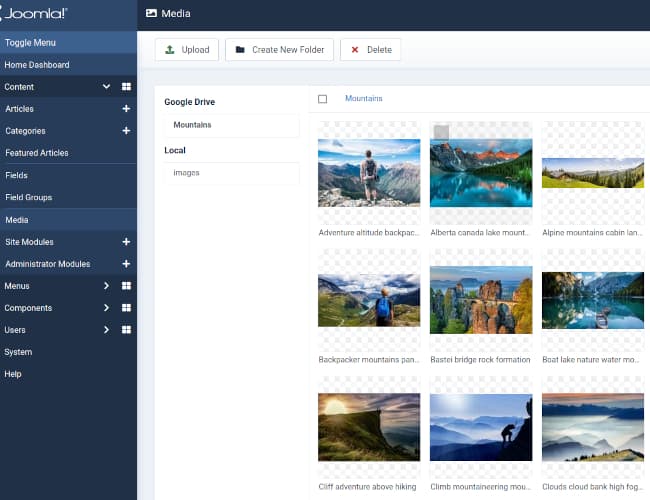The image size is (650, 500).
Task: Open the Content dashboard grid icon
Action: (126, 87)
